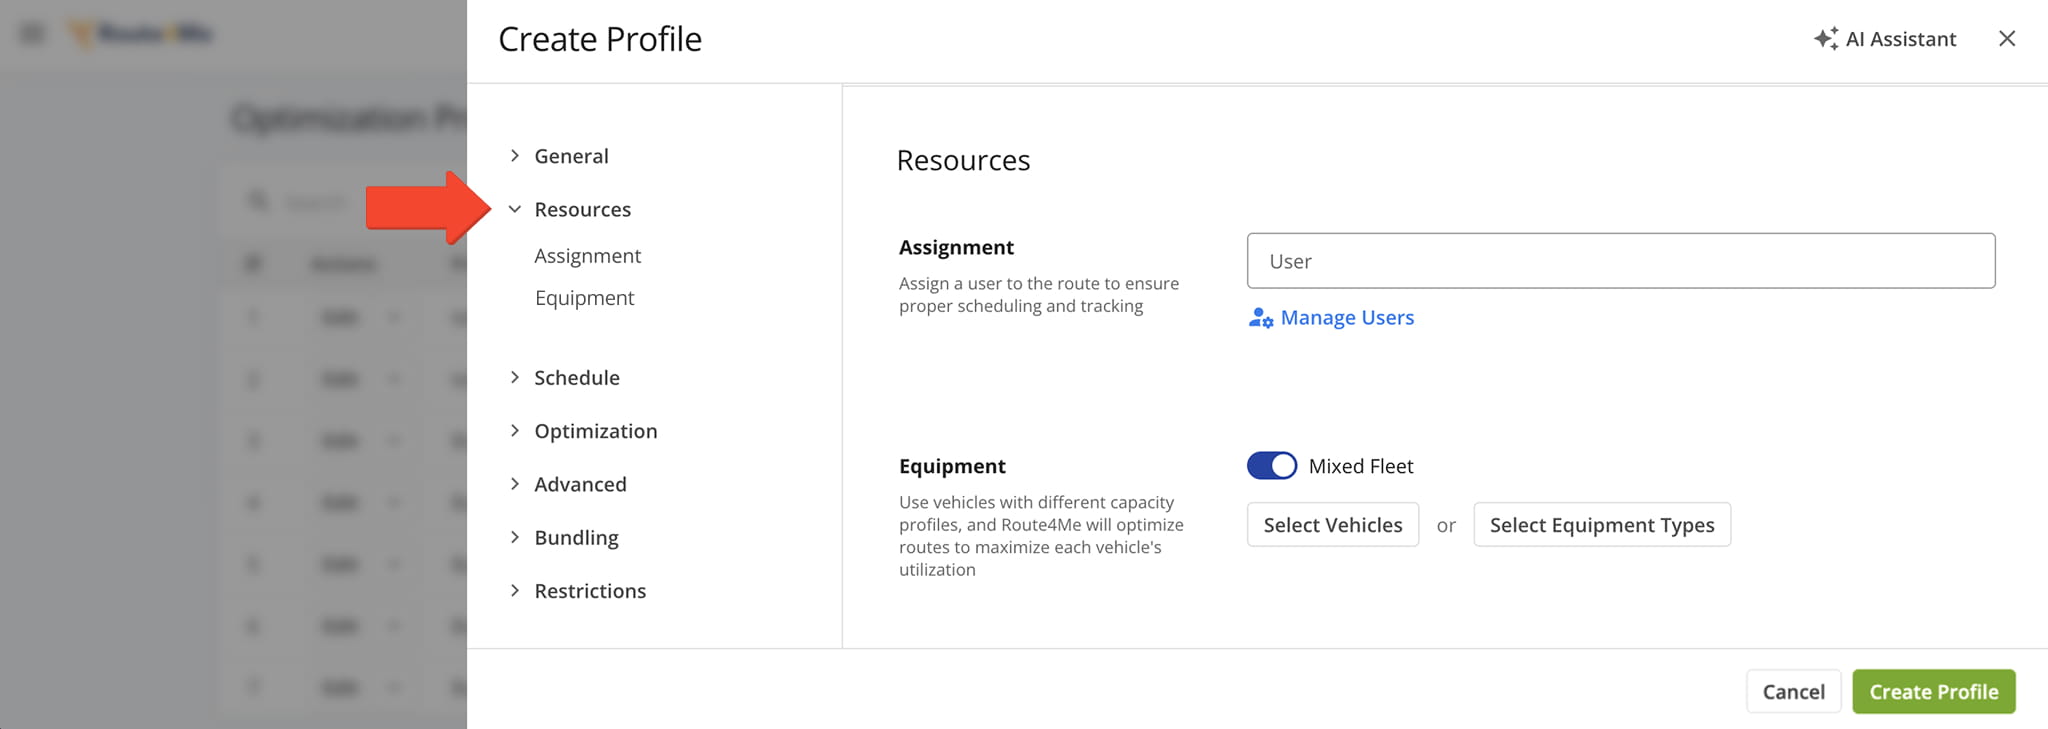Open the Optimization settings
Viewport: 2048px width, 729px height.
tap(595, 431)
